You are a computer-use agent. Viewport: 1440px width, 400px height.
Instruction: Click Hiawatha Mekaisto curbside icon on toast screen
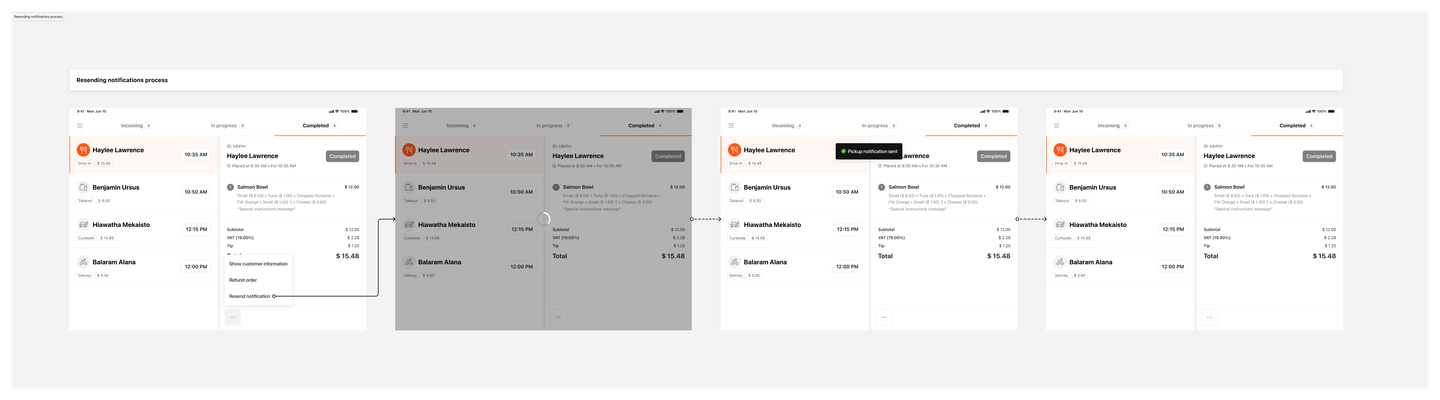(734, 225)
